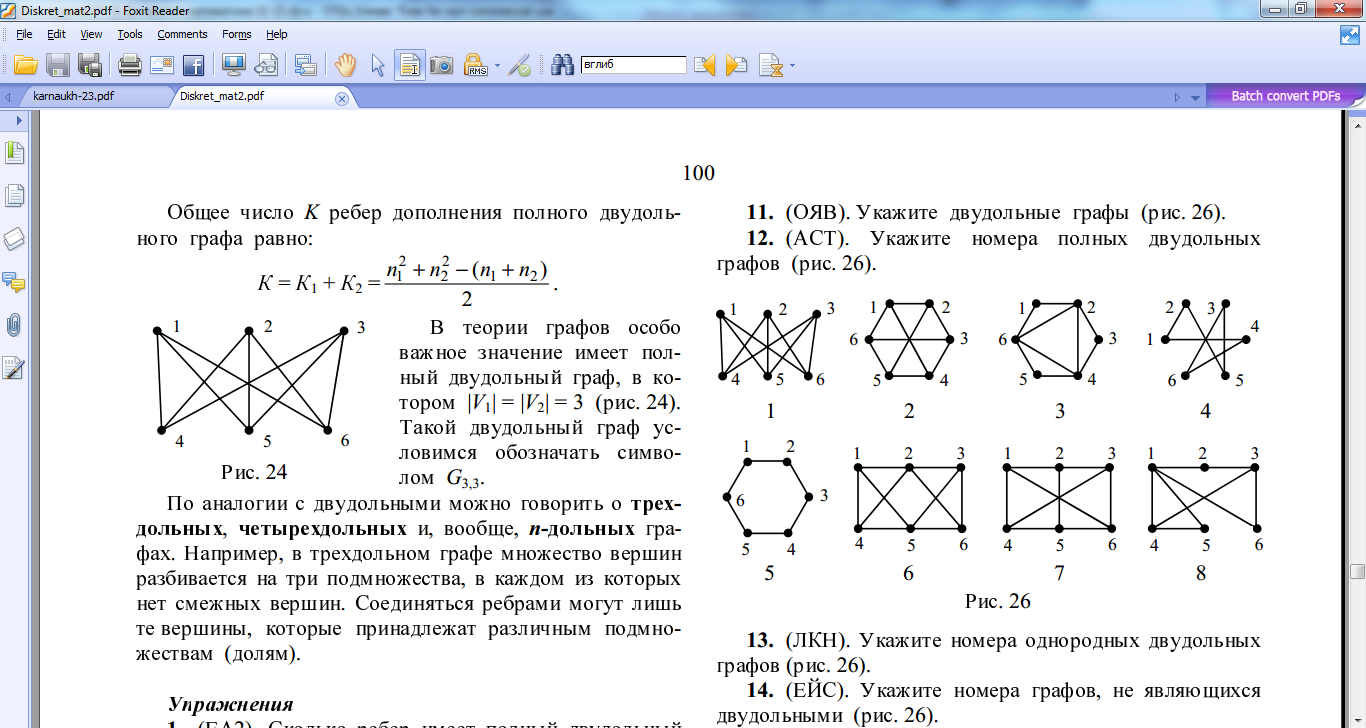This screenshot has height=728, width=1366.
Task: Click the reading glasses page icon
Action: (x=266, y=65)
